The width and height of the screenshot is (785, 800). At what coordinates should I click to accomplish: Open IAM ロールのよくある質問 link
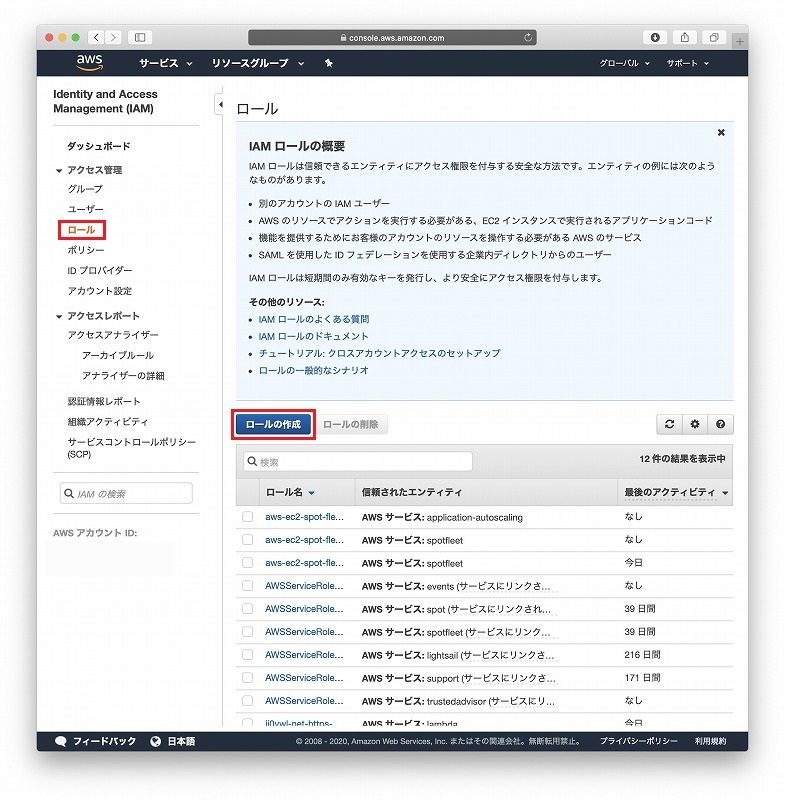click(314, 319)
